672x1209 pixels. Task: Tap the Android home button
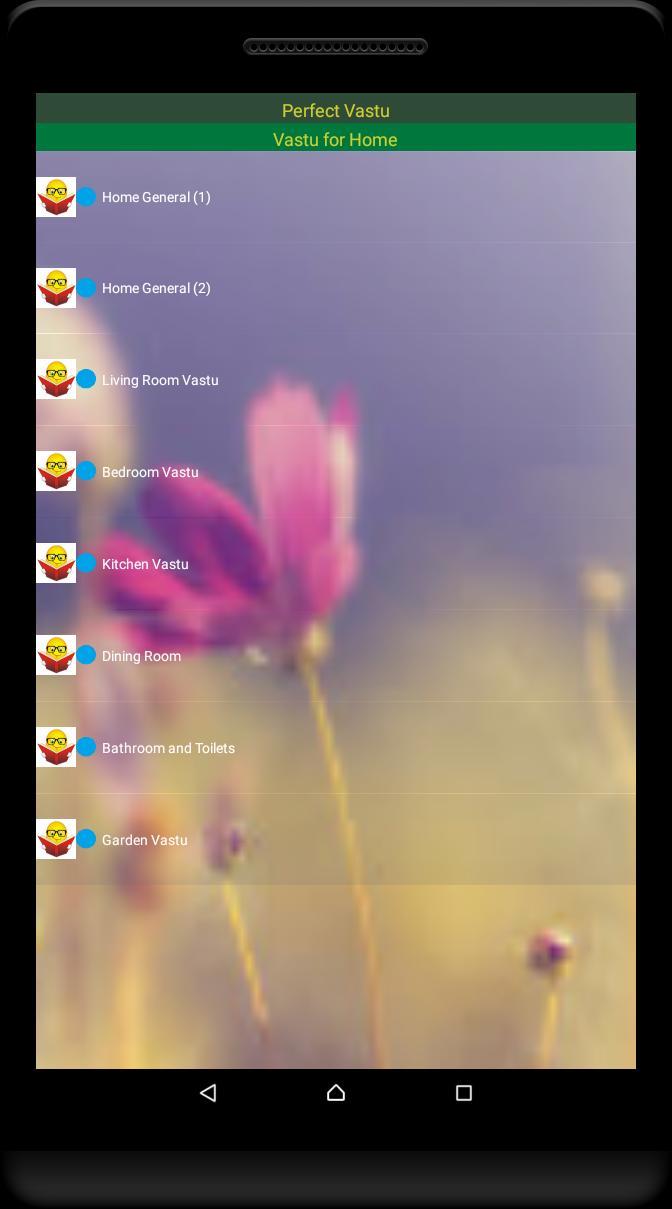point(336,1093)
